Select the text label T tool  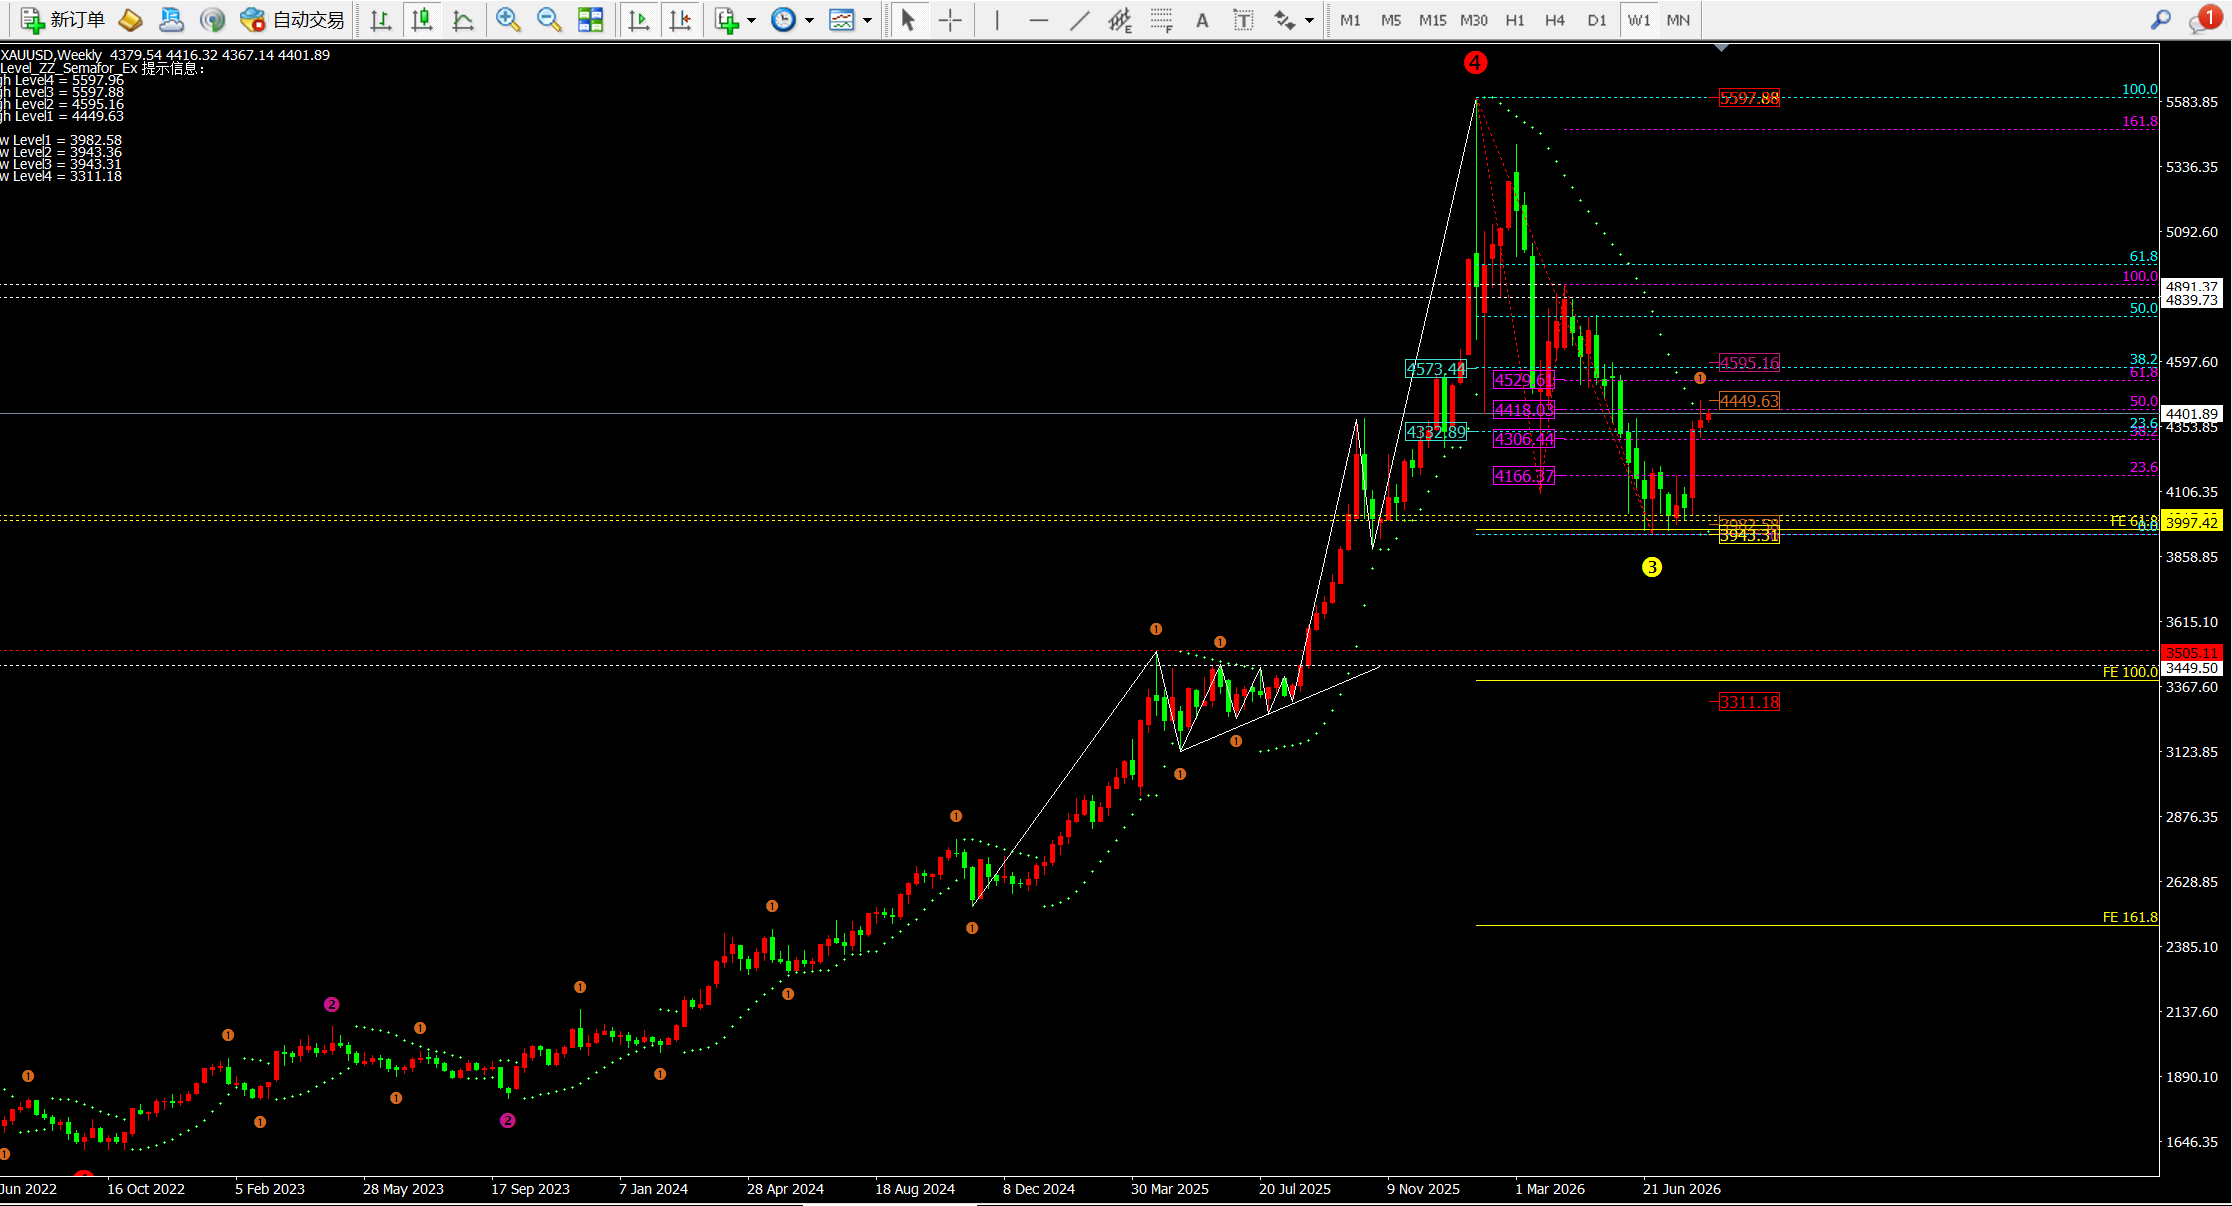click(x=1243, y=20)
